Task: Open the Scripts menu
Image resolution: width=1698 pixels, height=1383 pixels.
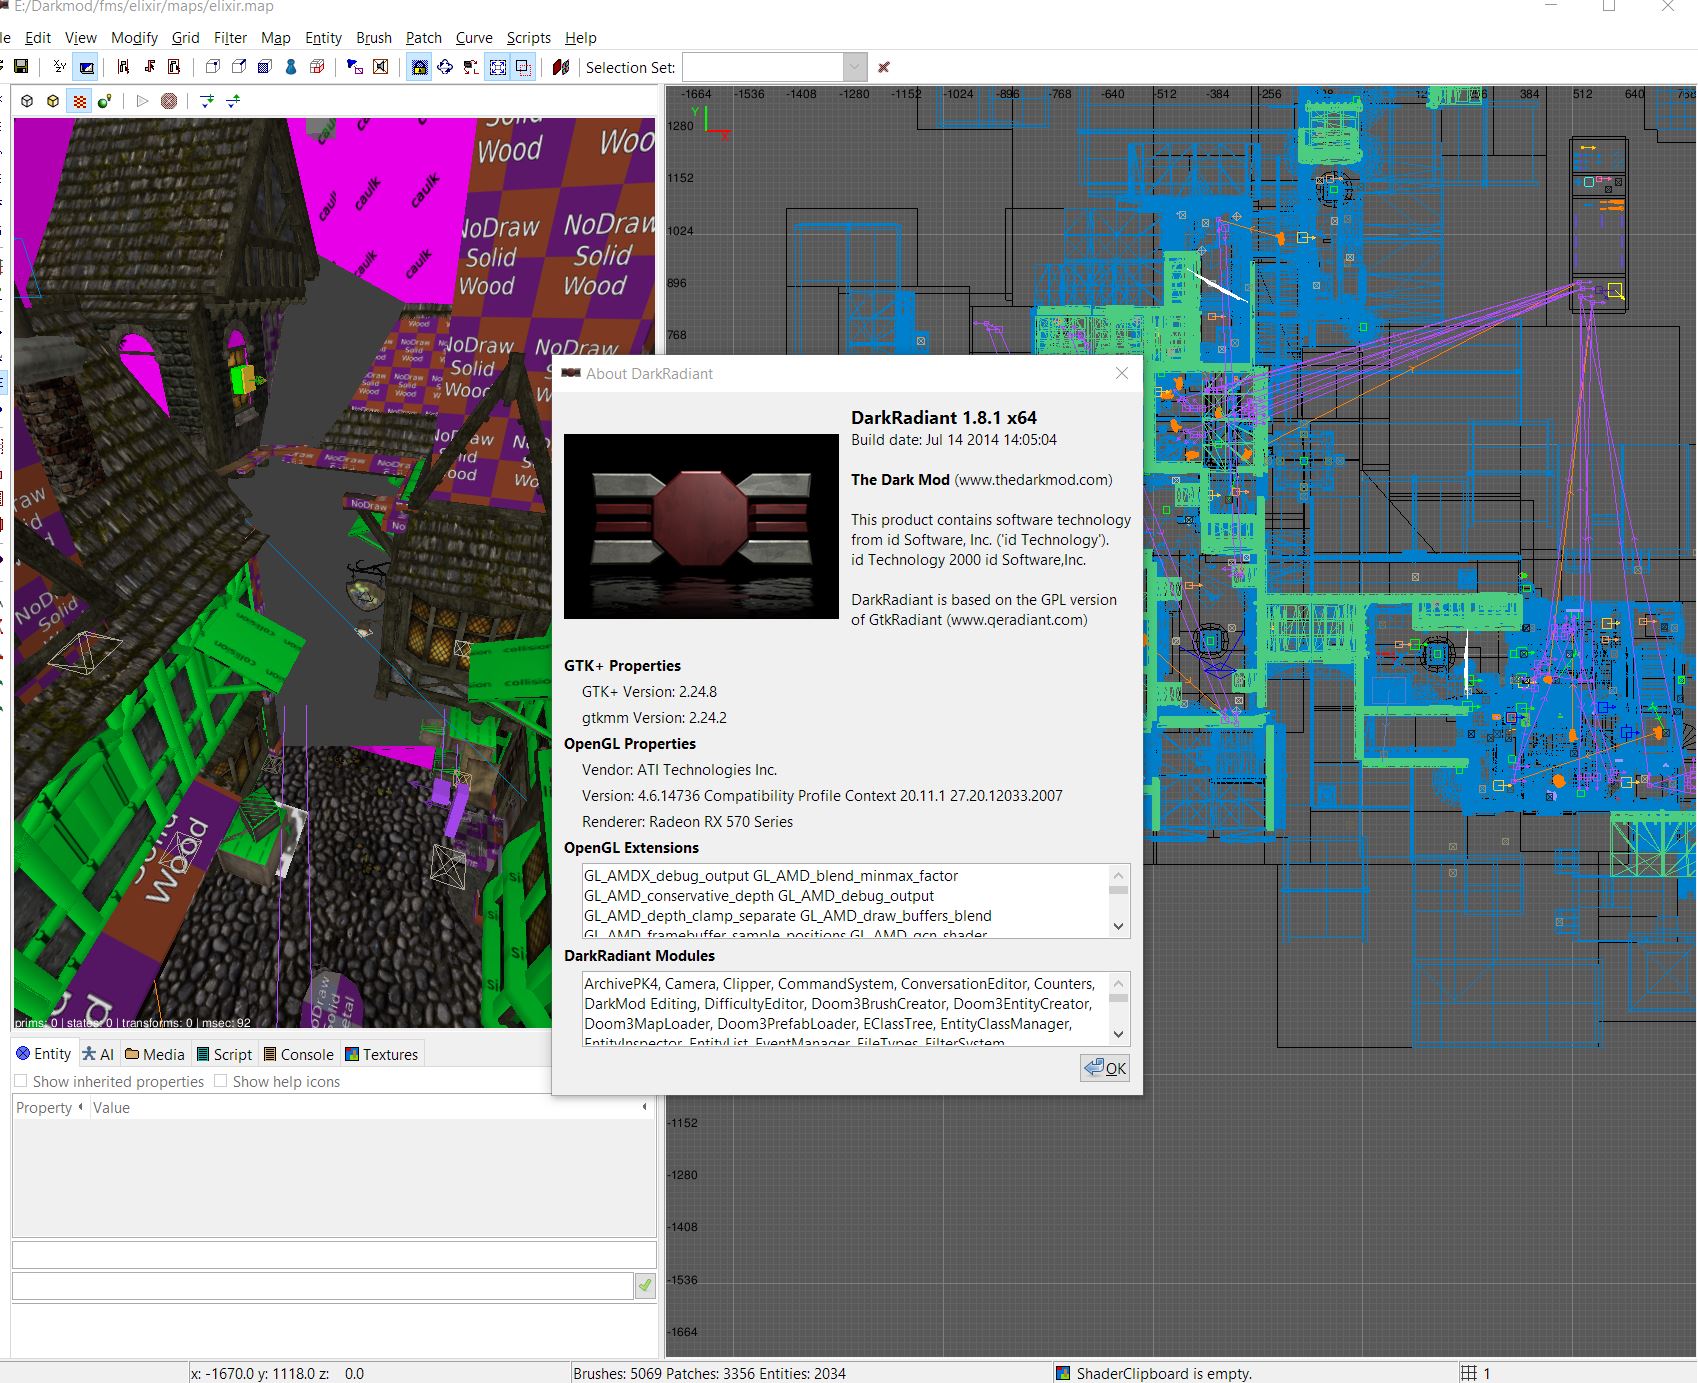Action: coord(528,38)
